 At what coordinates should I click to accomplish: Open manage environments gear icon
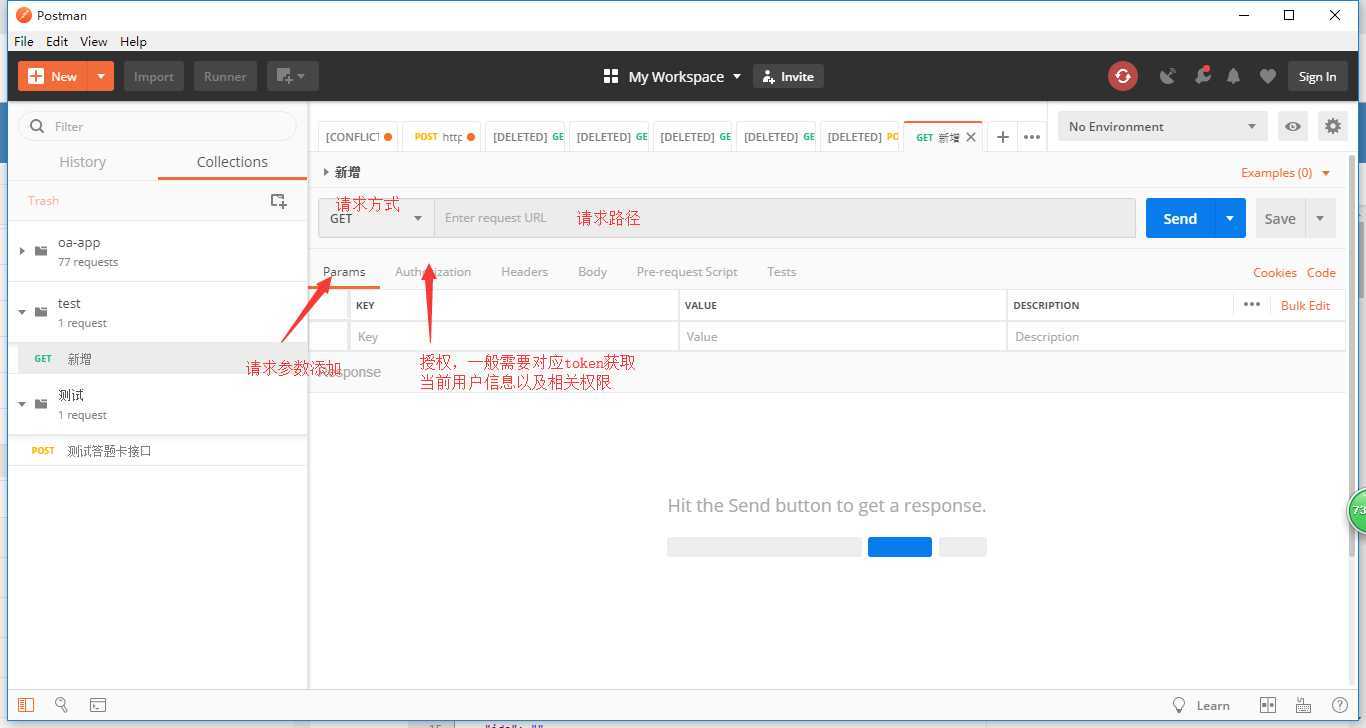[1332, 127]
